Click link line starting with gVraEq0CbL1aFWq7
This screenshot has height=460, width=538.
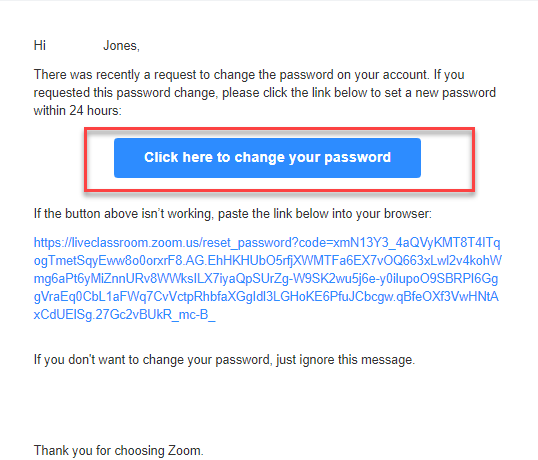coord(266,296)
